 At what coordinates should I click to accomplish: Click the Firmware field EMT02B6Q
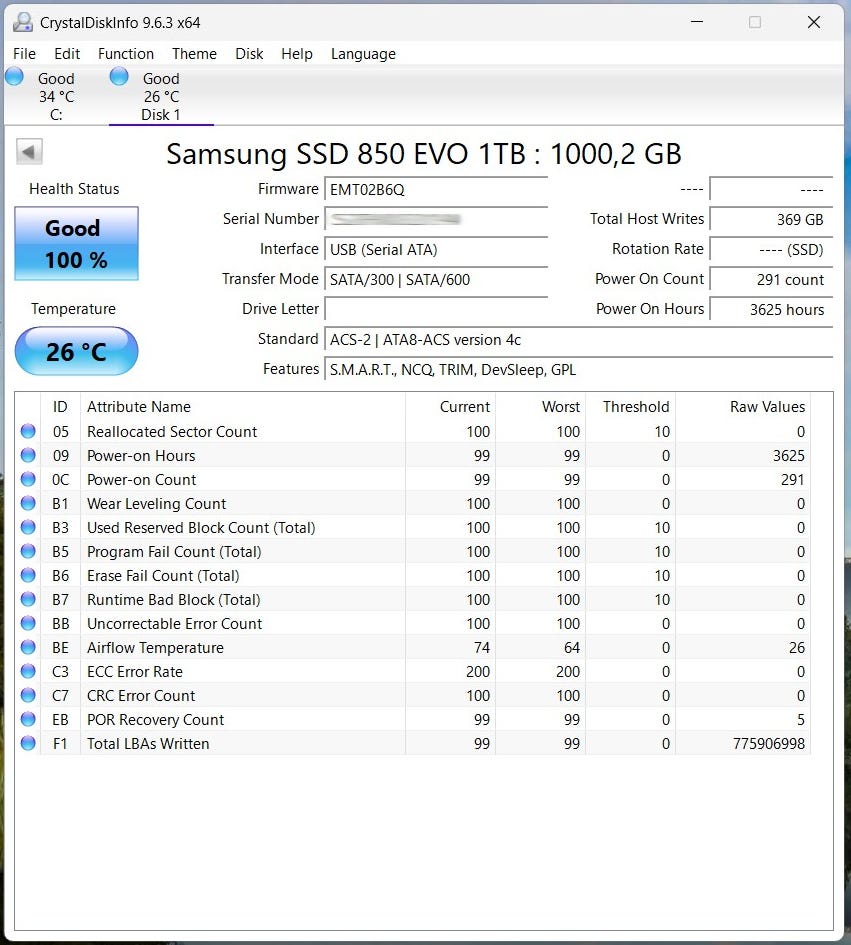[436, 189]
